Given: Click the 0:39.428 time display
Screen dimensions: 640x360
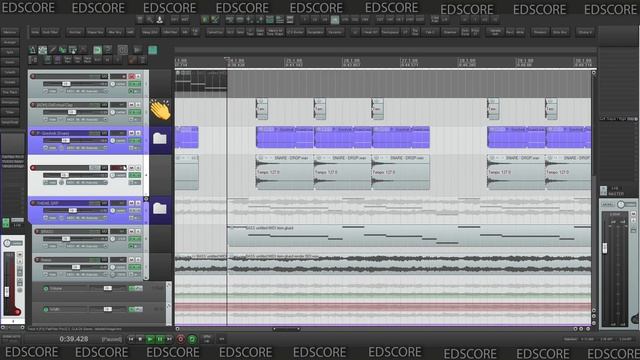Looking at the screenshot, I should pos(74,339).
